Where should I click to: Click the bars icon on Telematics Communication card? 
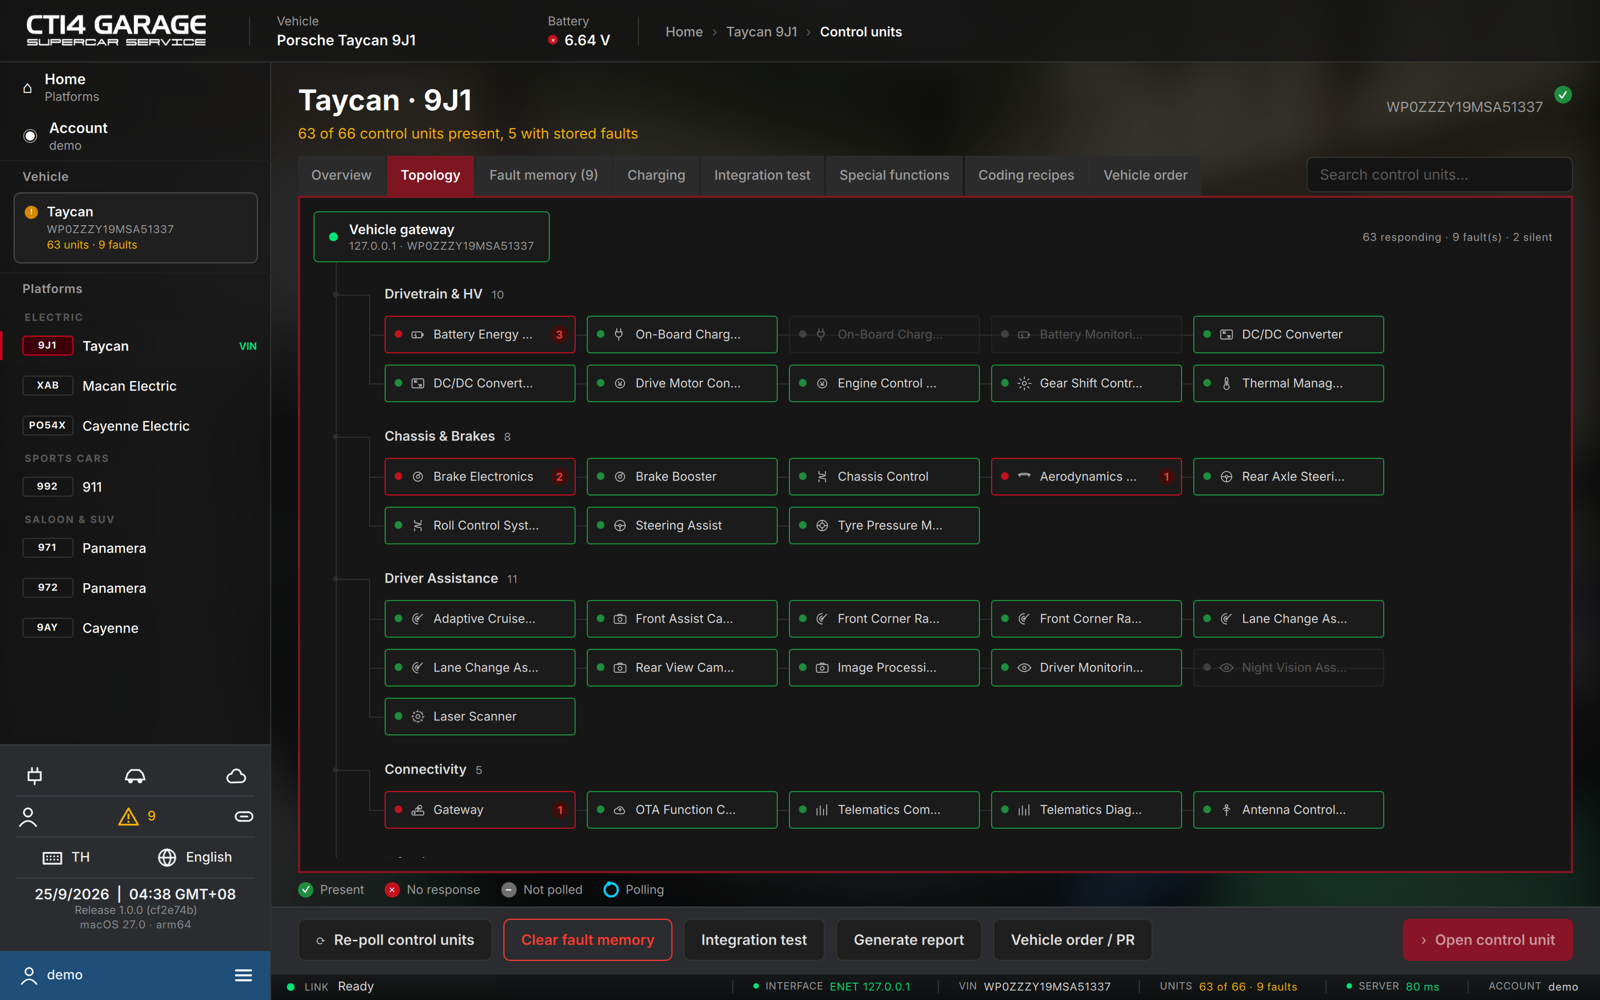[822, 810]
